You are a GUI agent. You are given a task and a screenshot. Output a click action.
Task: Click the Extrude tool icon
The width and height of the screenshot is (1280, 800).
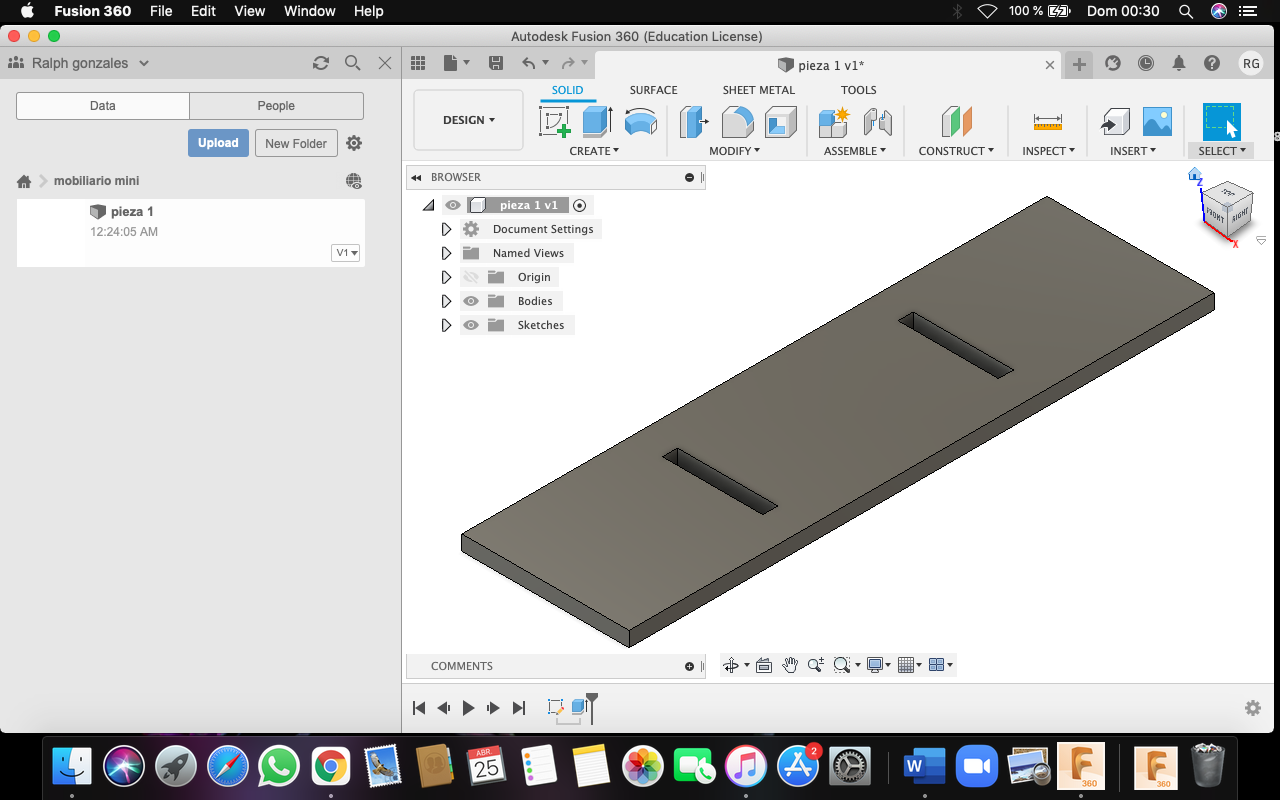(x=597, y=122)
